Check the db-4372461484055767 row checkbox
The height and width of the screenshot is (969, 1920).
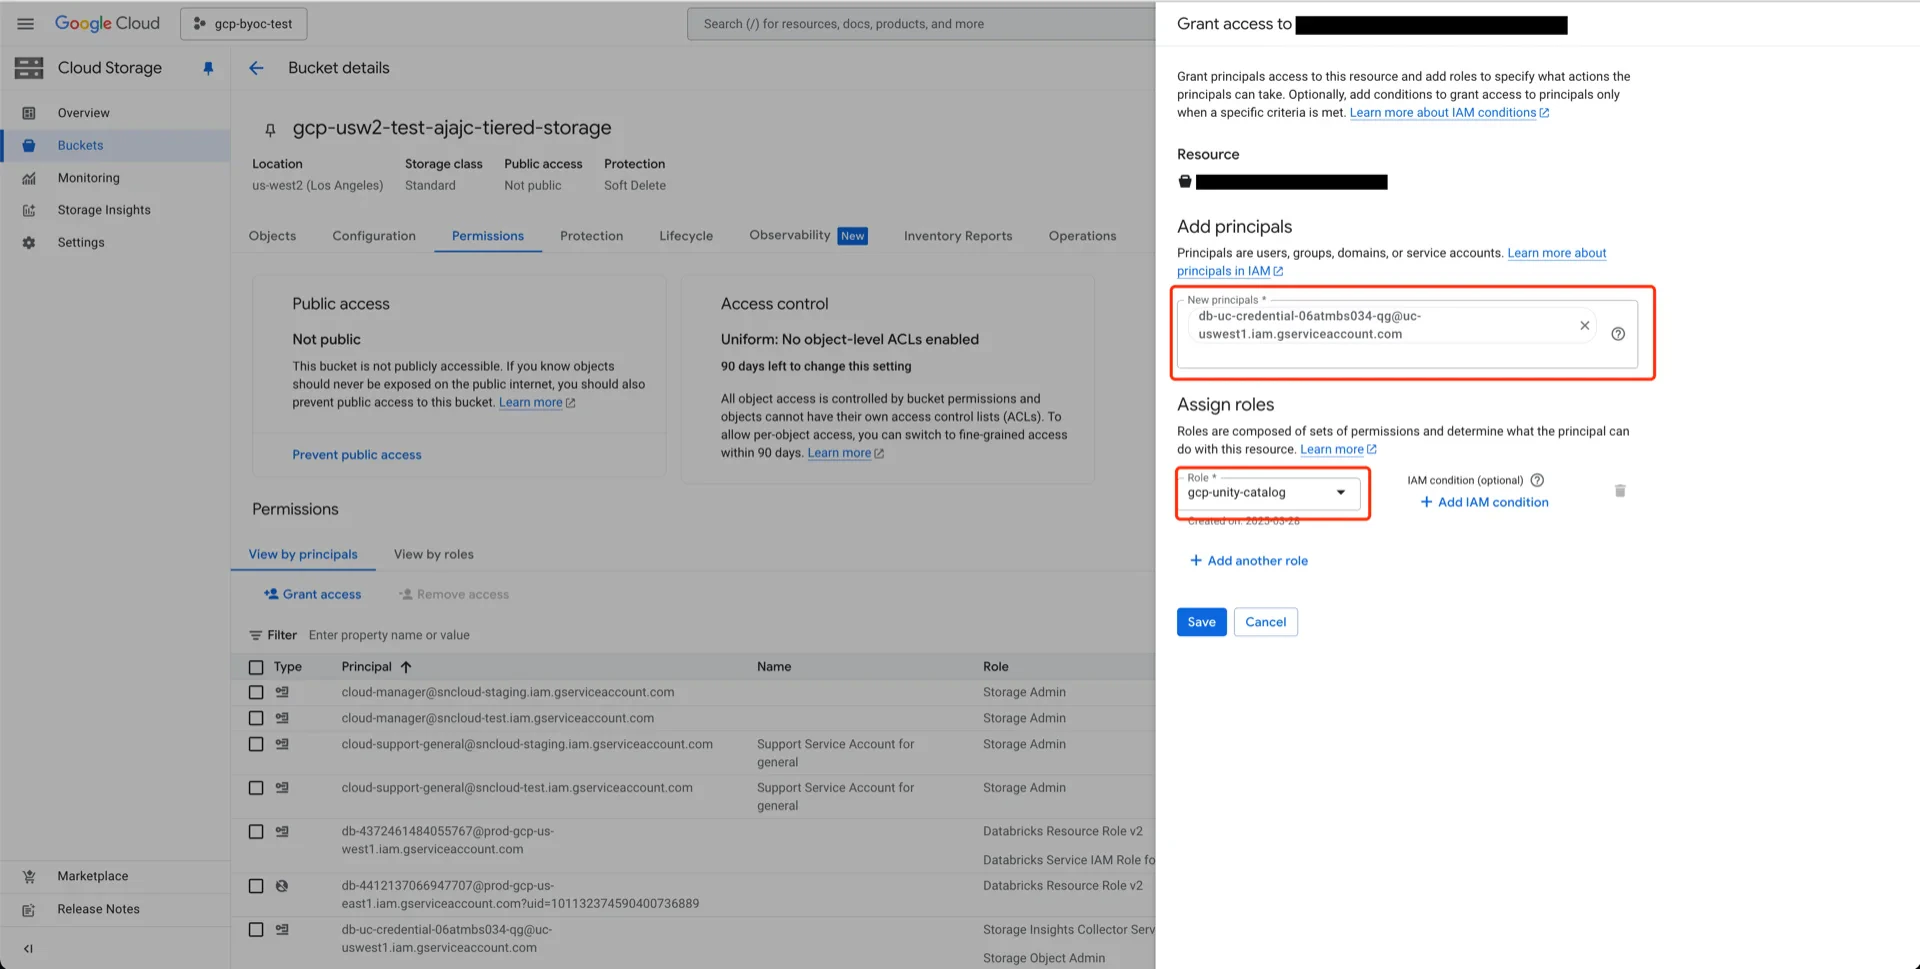point(256,831)
